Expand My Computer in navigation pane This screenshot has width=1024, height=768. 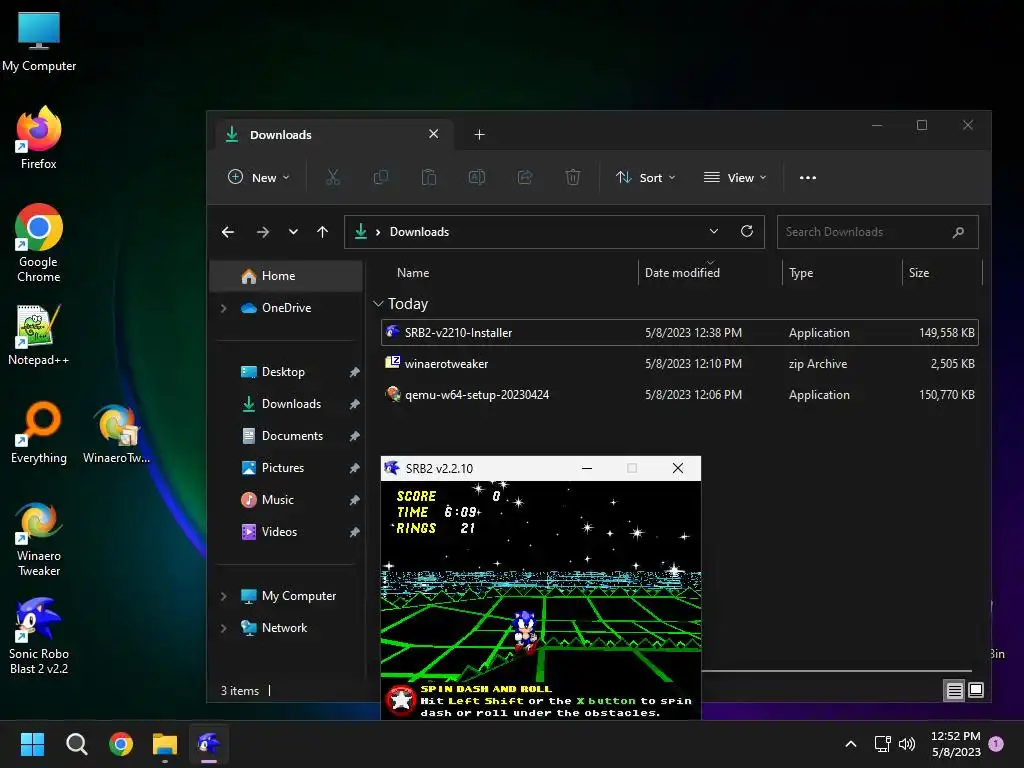[223, 596]
